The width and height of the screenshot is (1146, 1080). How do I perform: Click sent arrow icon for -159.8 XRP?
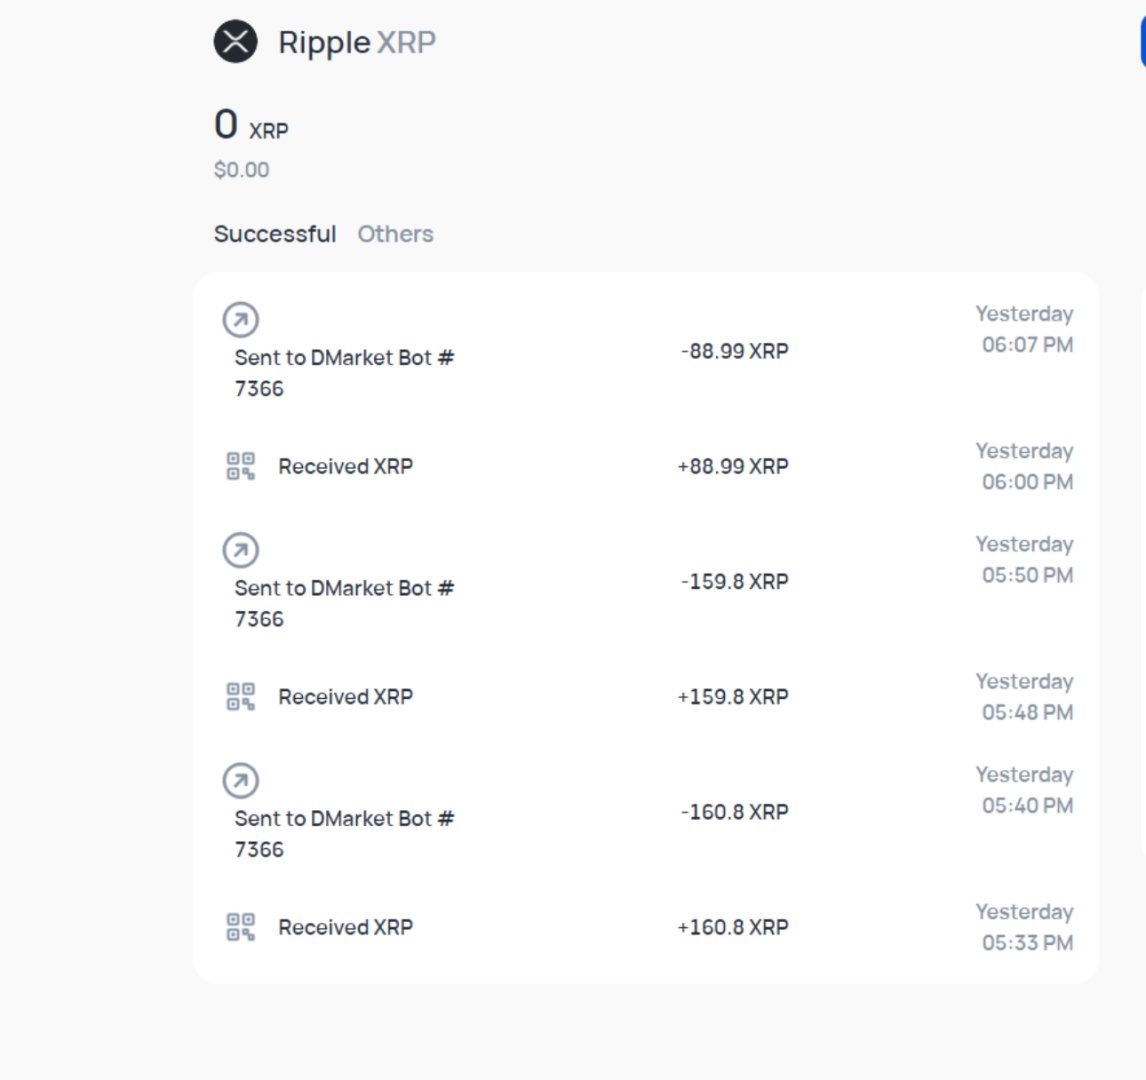click(x=240, y=550)
